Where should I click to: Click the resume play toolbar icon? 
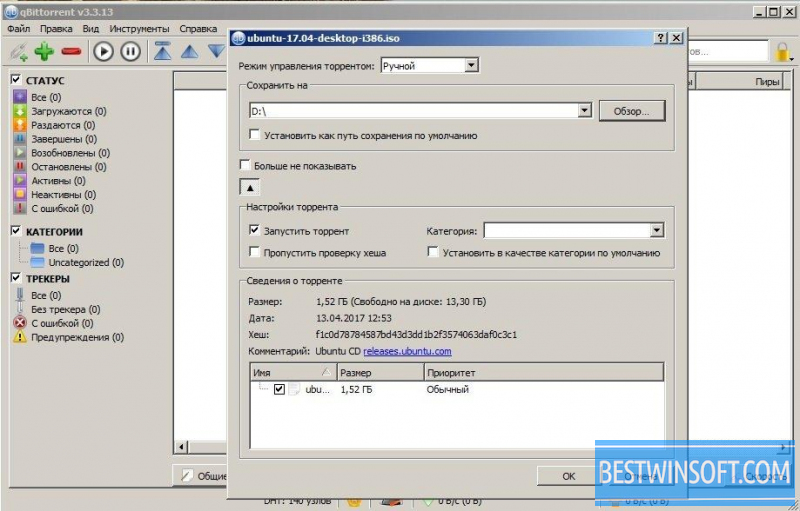[x=104, y=52]
